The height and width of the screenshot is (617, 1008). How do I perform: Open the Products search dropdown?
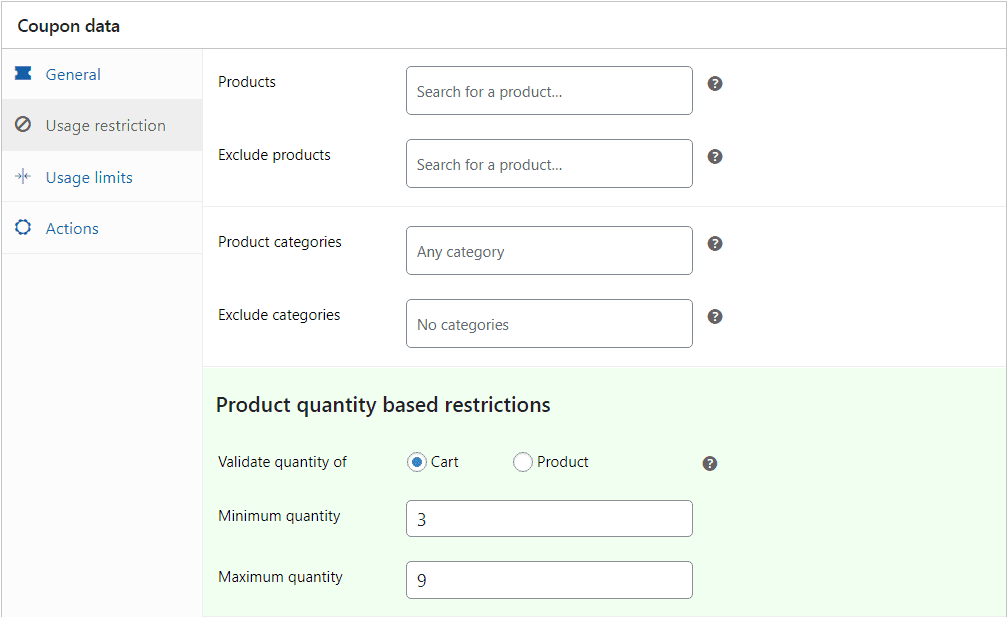point(549,91)
